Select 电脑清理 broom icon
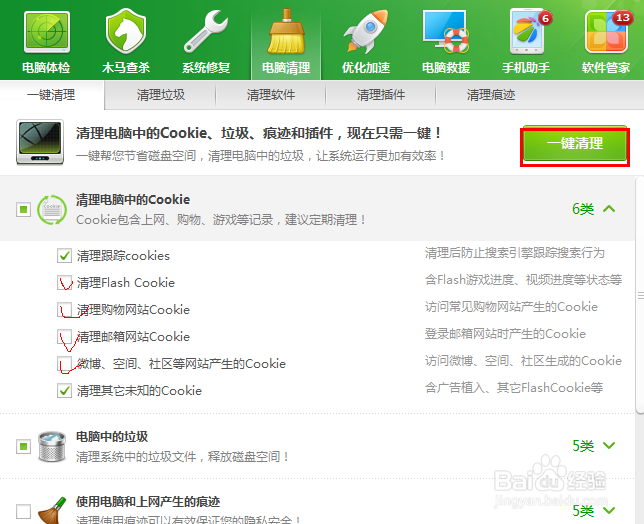644x524 pixels. pos(286,32)
